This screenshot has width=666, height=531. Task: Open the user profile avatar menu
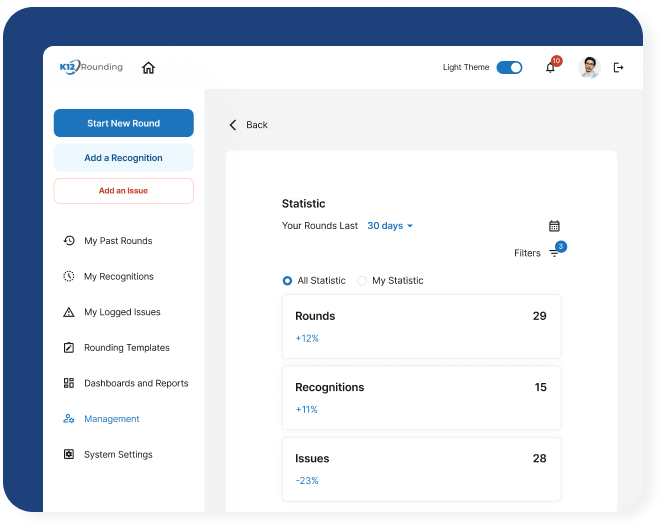click(589, 68)
